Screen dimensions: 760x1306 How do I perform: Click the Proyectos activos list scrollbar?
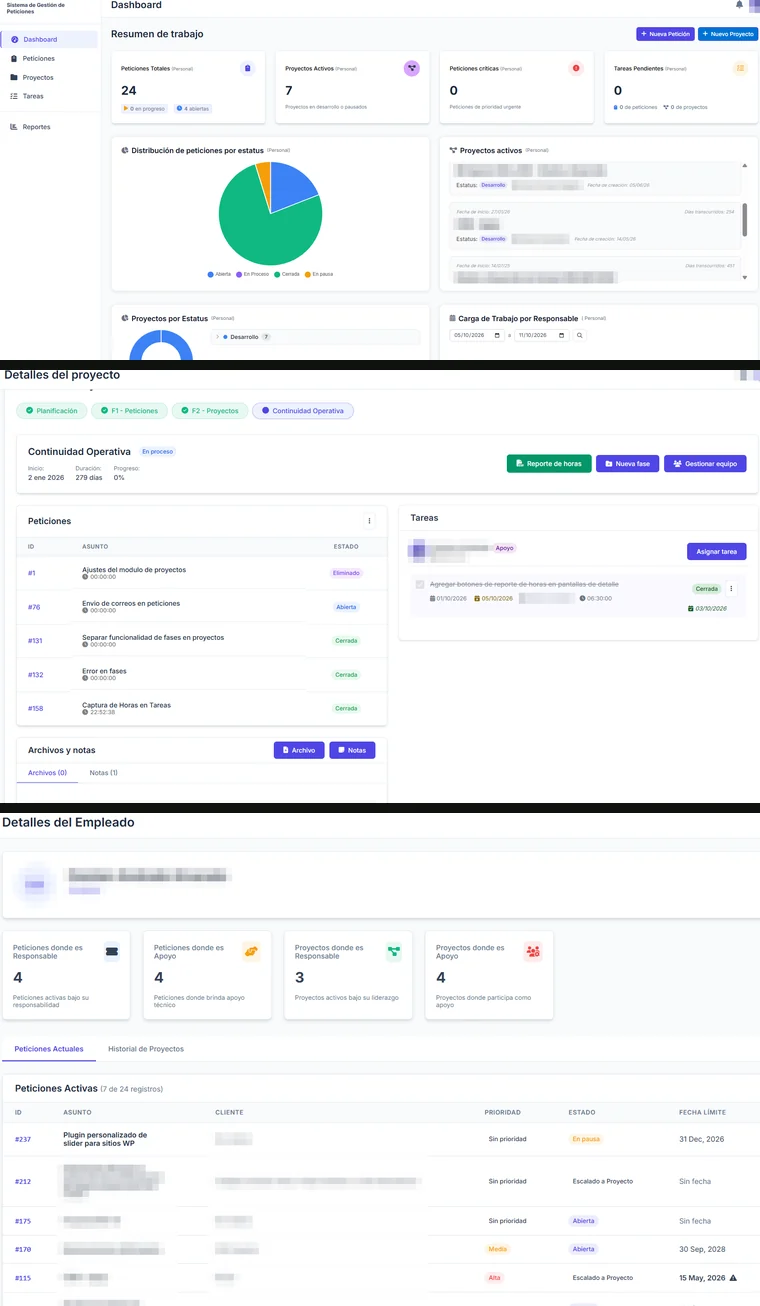(744, 220)
